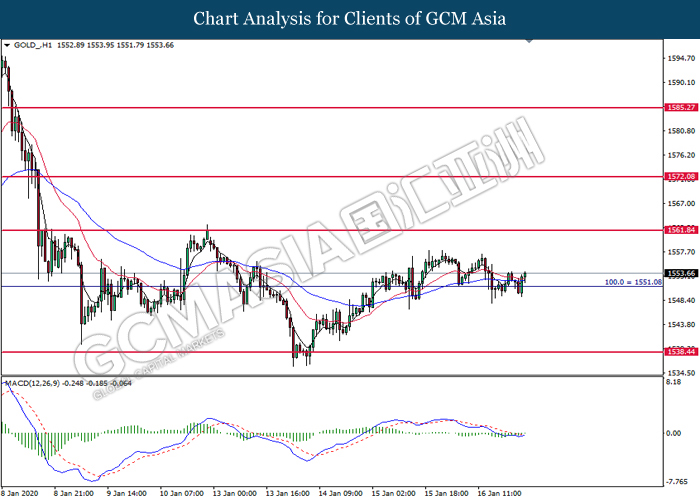Click the current price tag 1553.66
The width and height of the screenshot is (700, 500).
pyautogui.click(x=681, y=273)
